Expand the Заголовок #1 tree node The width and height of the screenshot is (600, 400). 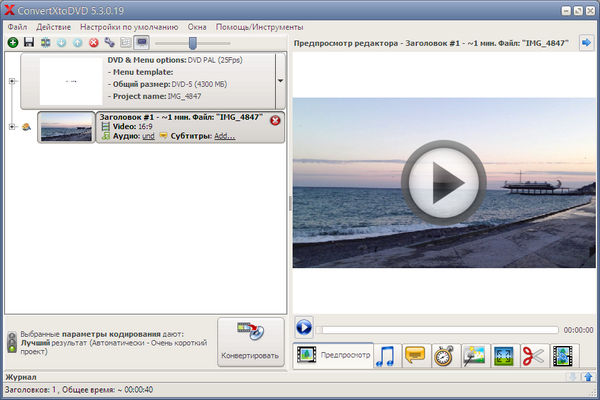point(11,127)
